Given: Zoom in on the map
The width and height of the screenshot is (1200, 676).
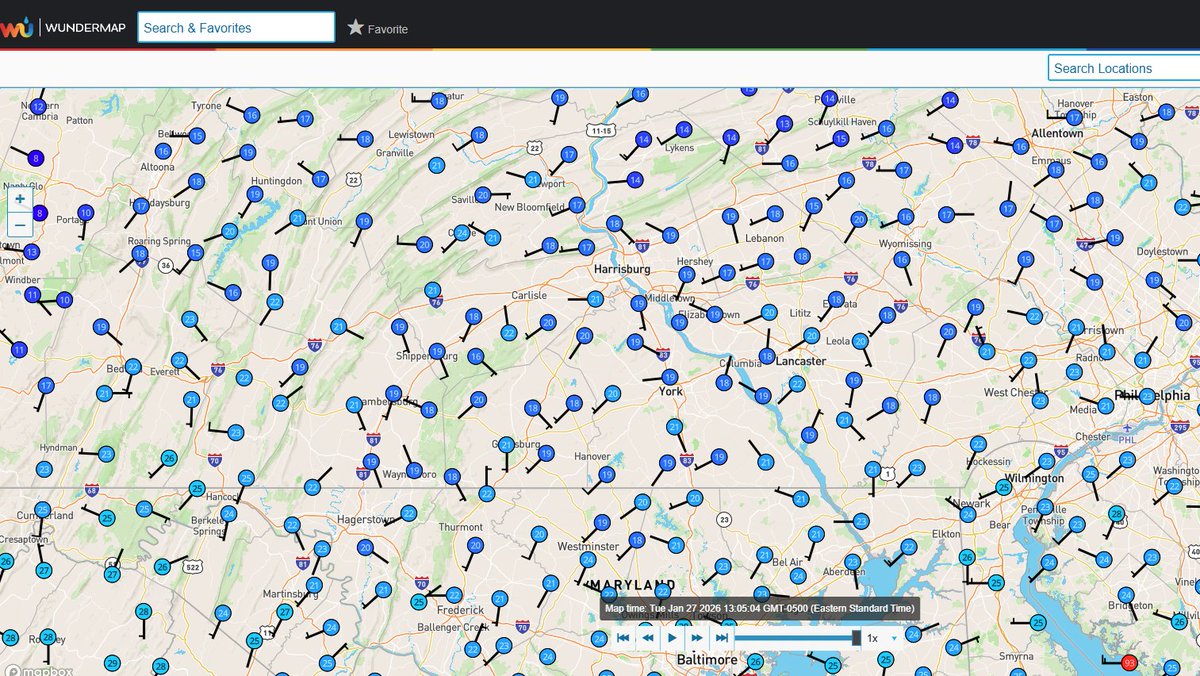Looking at the screenshot, I should (x=20, y=199).
